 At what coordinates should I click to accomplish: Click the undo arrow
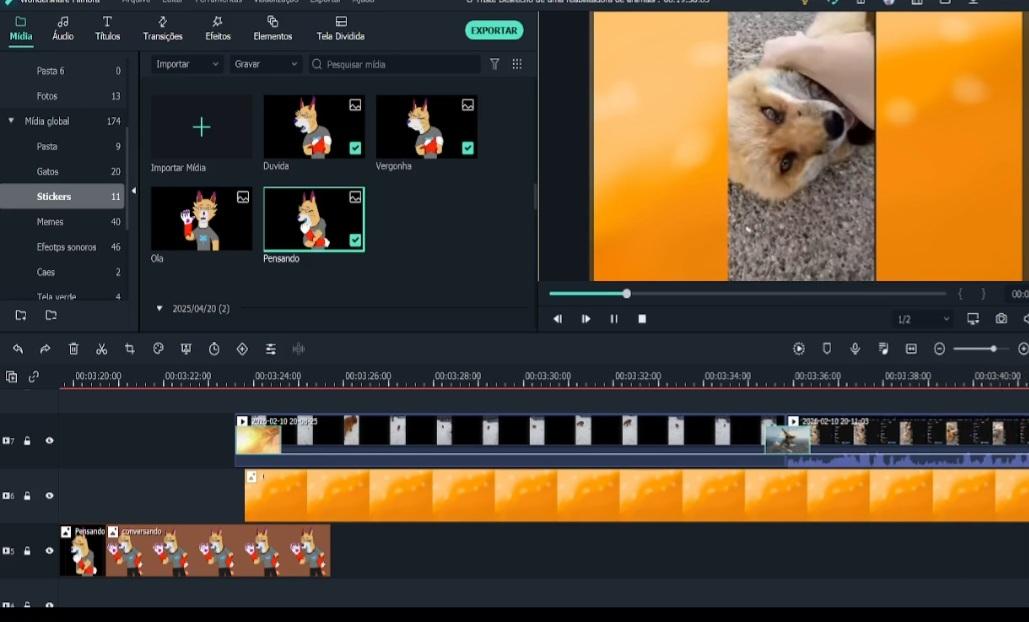[17, 349]
